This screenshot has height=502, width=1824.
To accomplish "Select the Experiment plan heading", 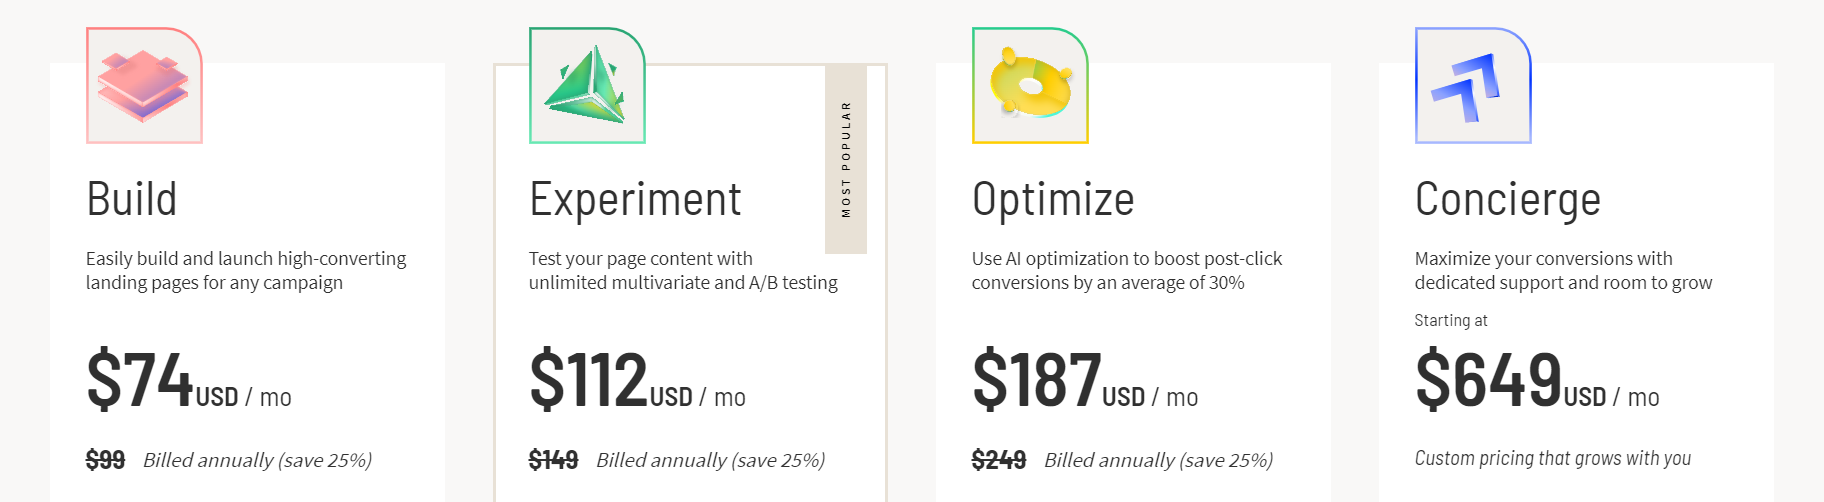I will tap(635, 200).
